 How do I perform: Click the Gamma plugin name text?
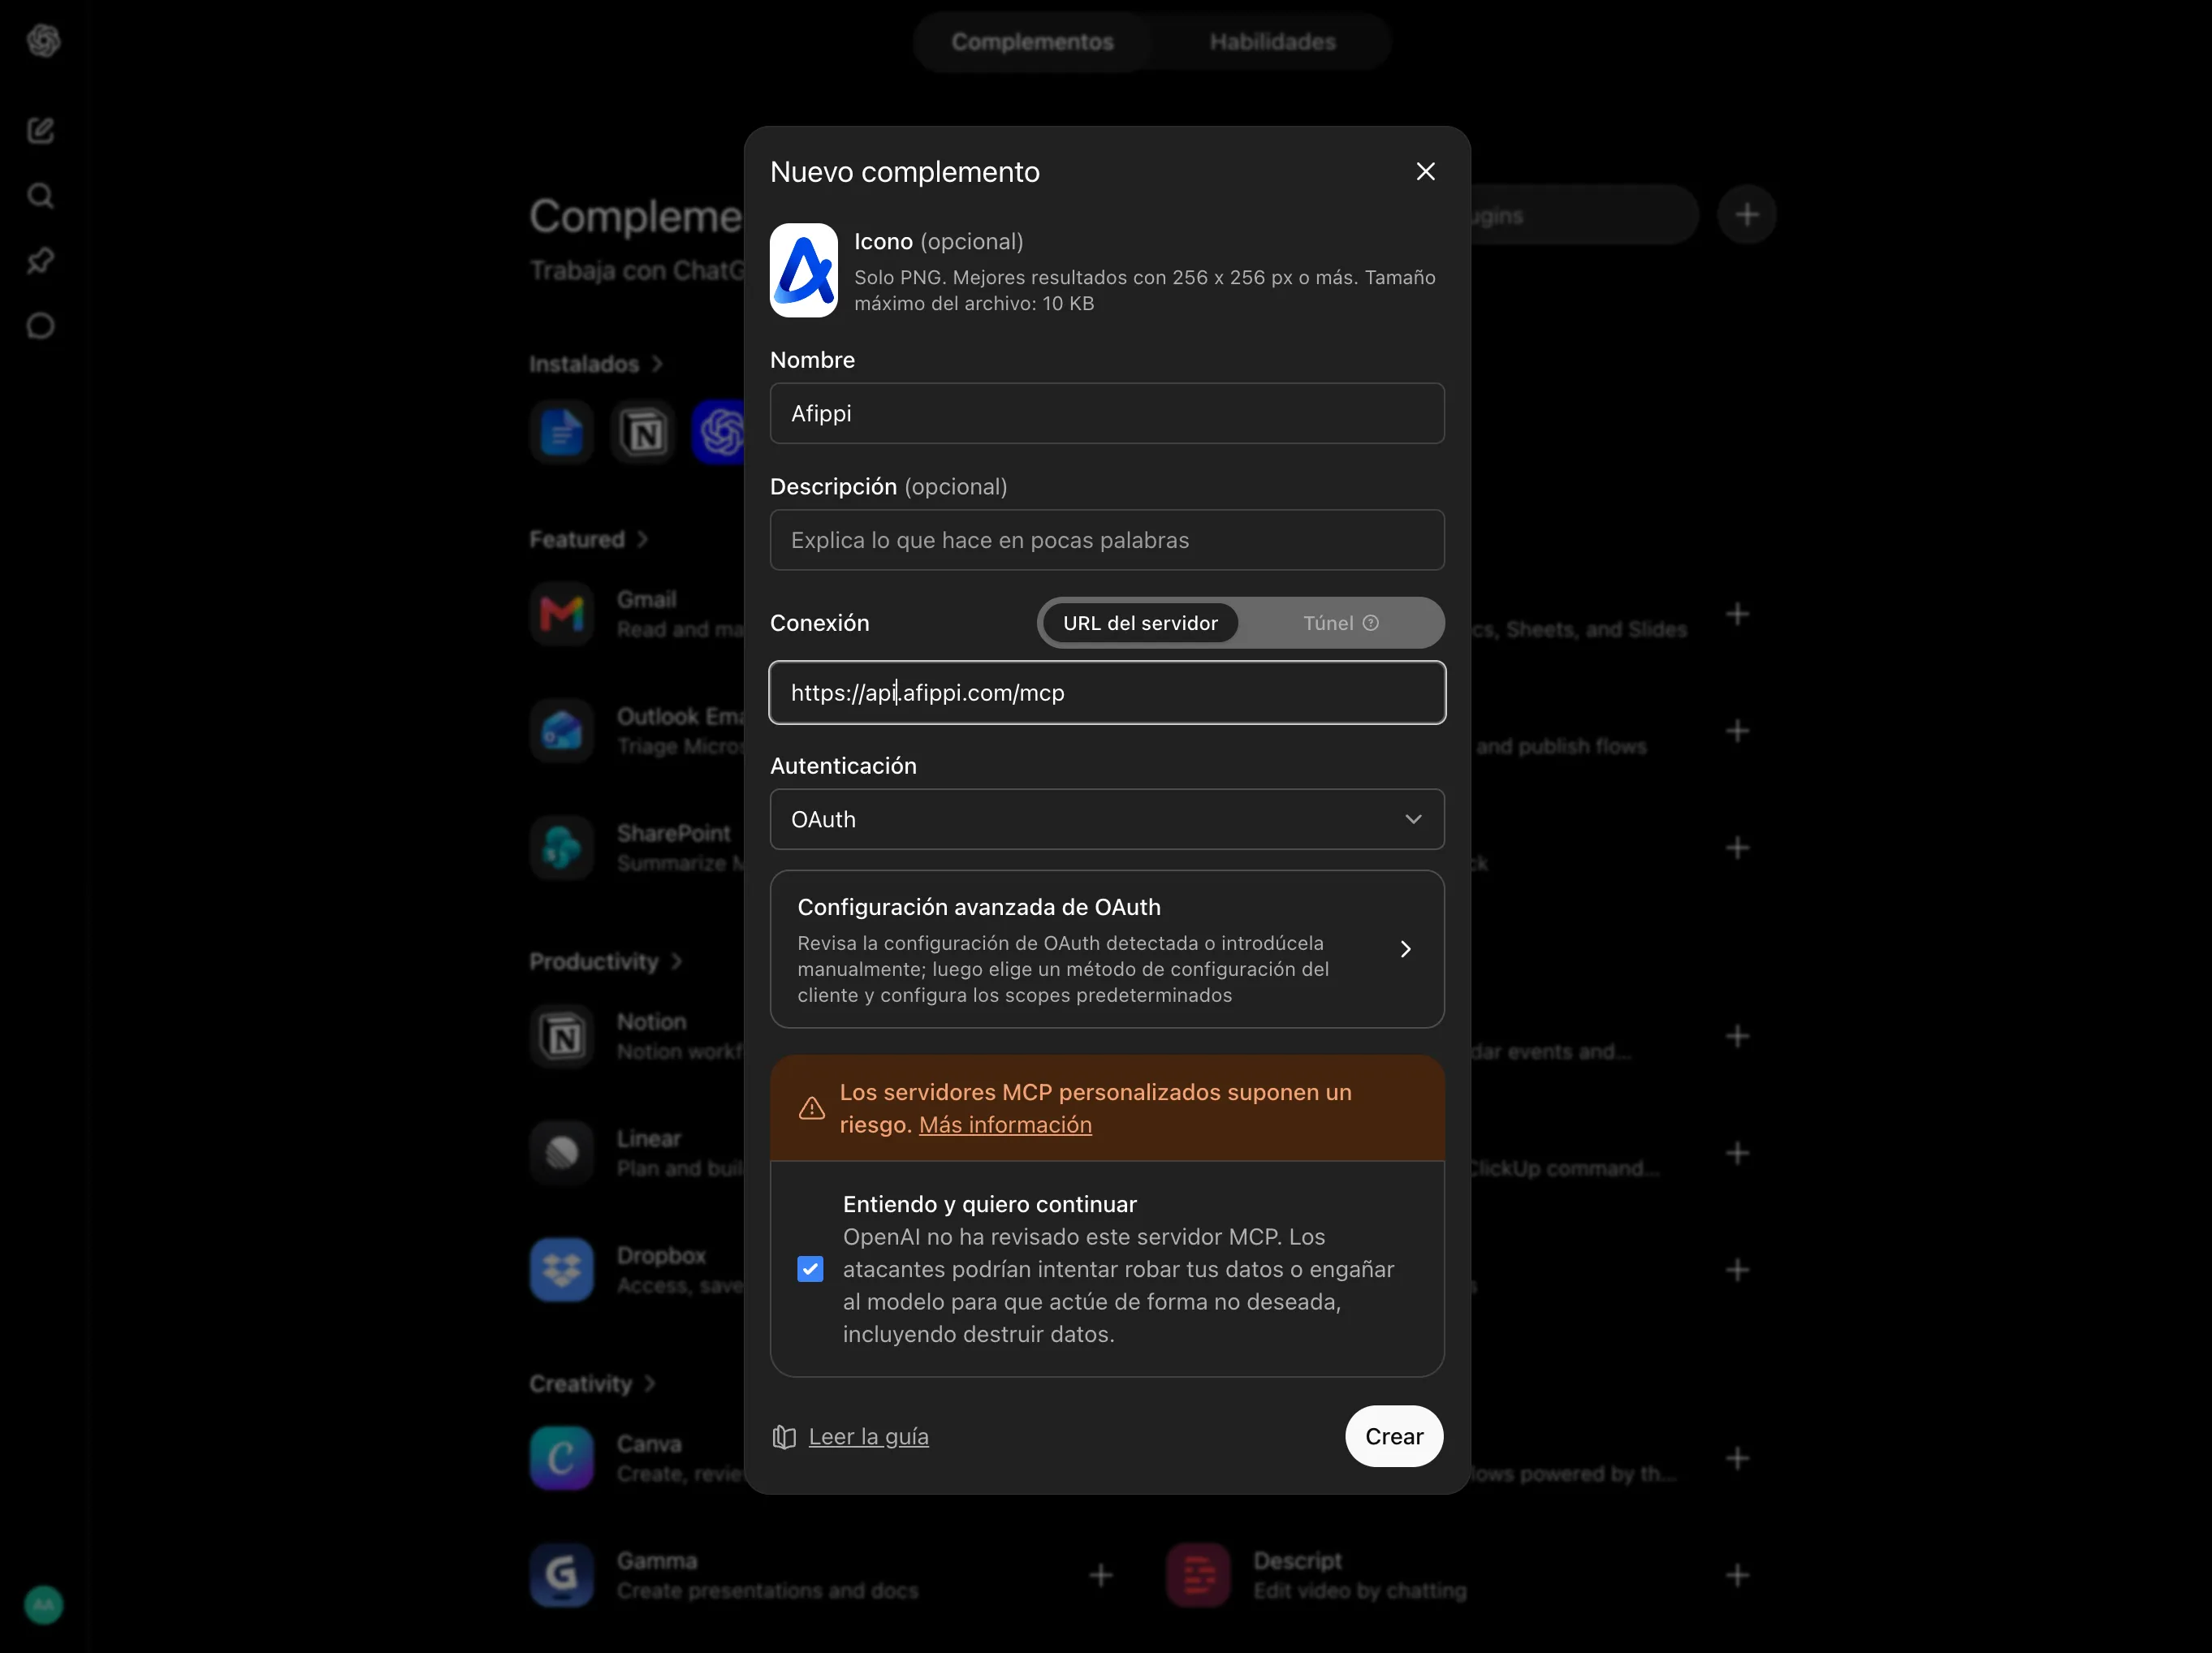(x=657, y=1561)
